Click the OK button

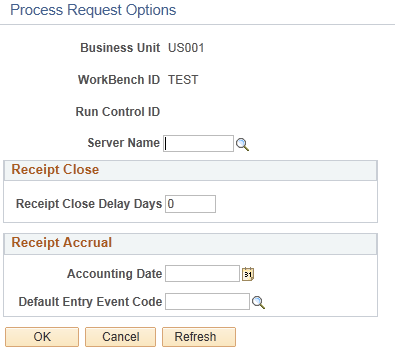(x=42, y=337)
